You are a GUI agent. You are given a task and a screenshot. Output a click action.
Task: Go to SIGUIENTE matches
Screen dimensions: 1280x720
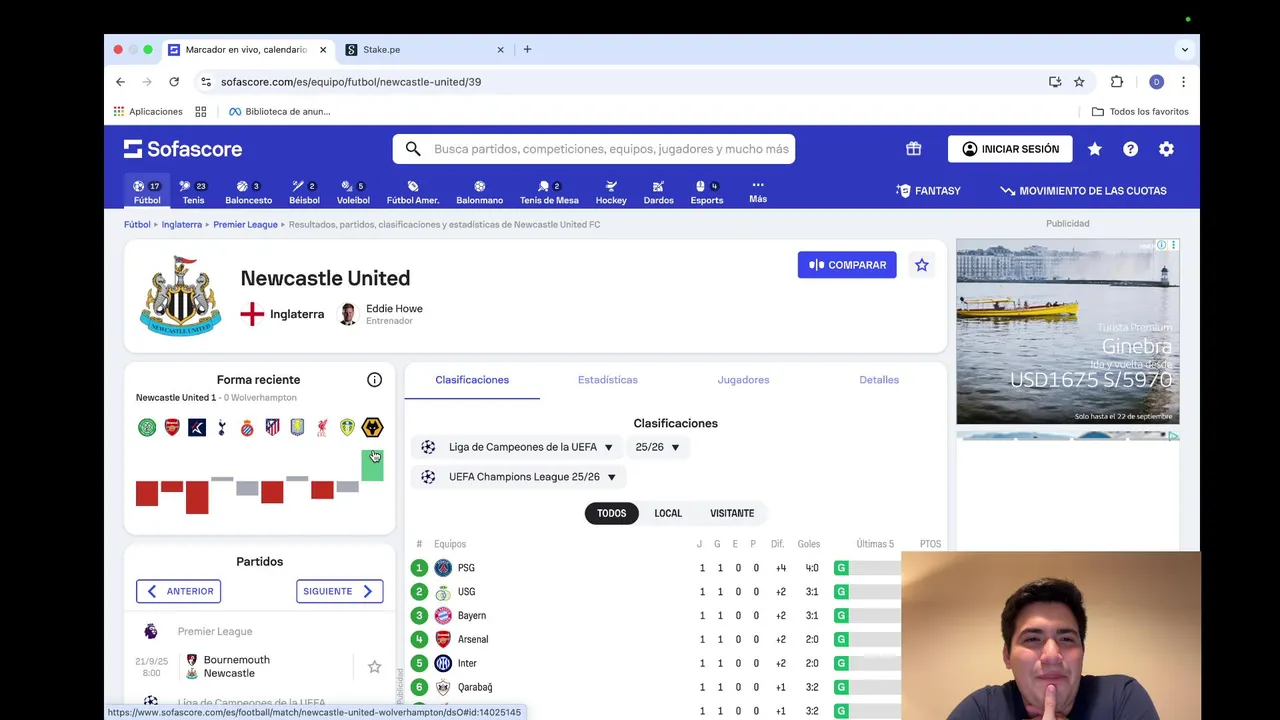coord(339,591)
